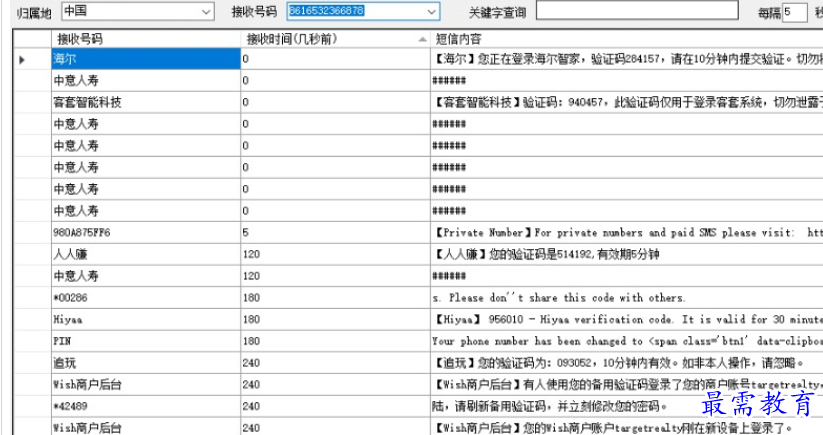Select the *42489 sender cell
The width and height of the screenshot is (823, 435).
click(146, 406)
